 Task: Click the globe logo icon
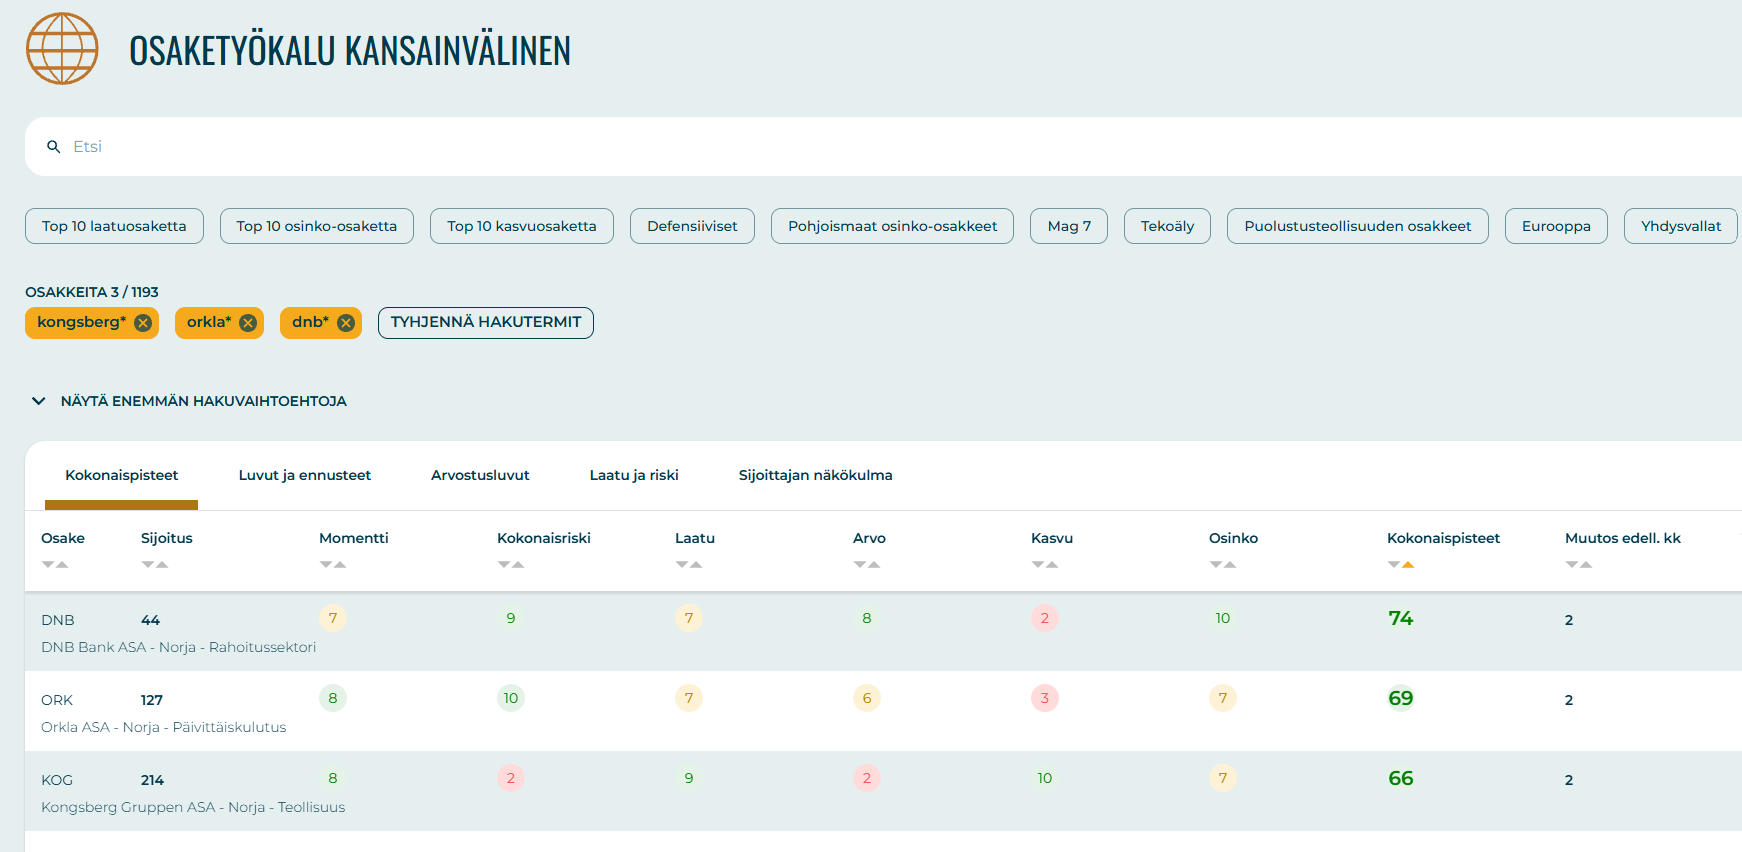(x=62, y=49)
